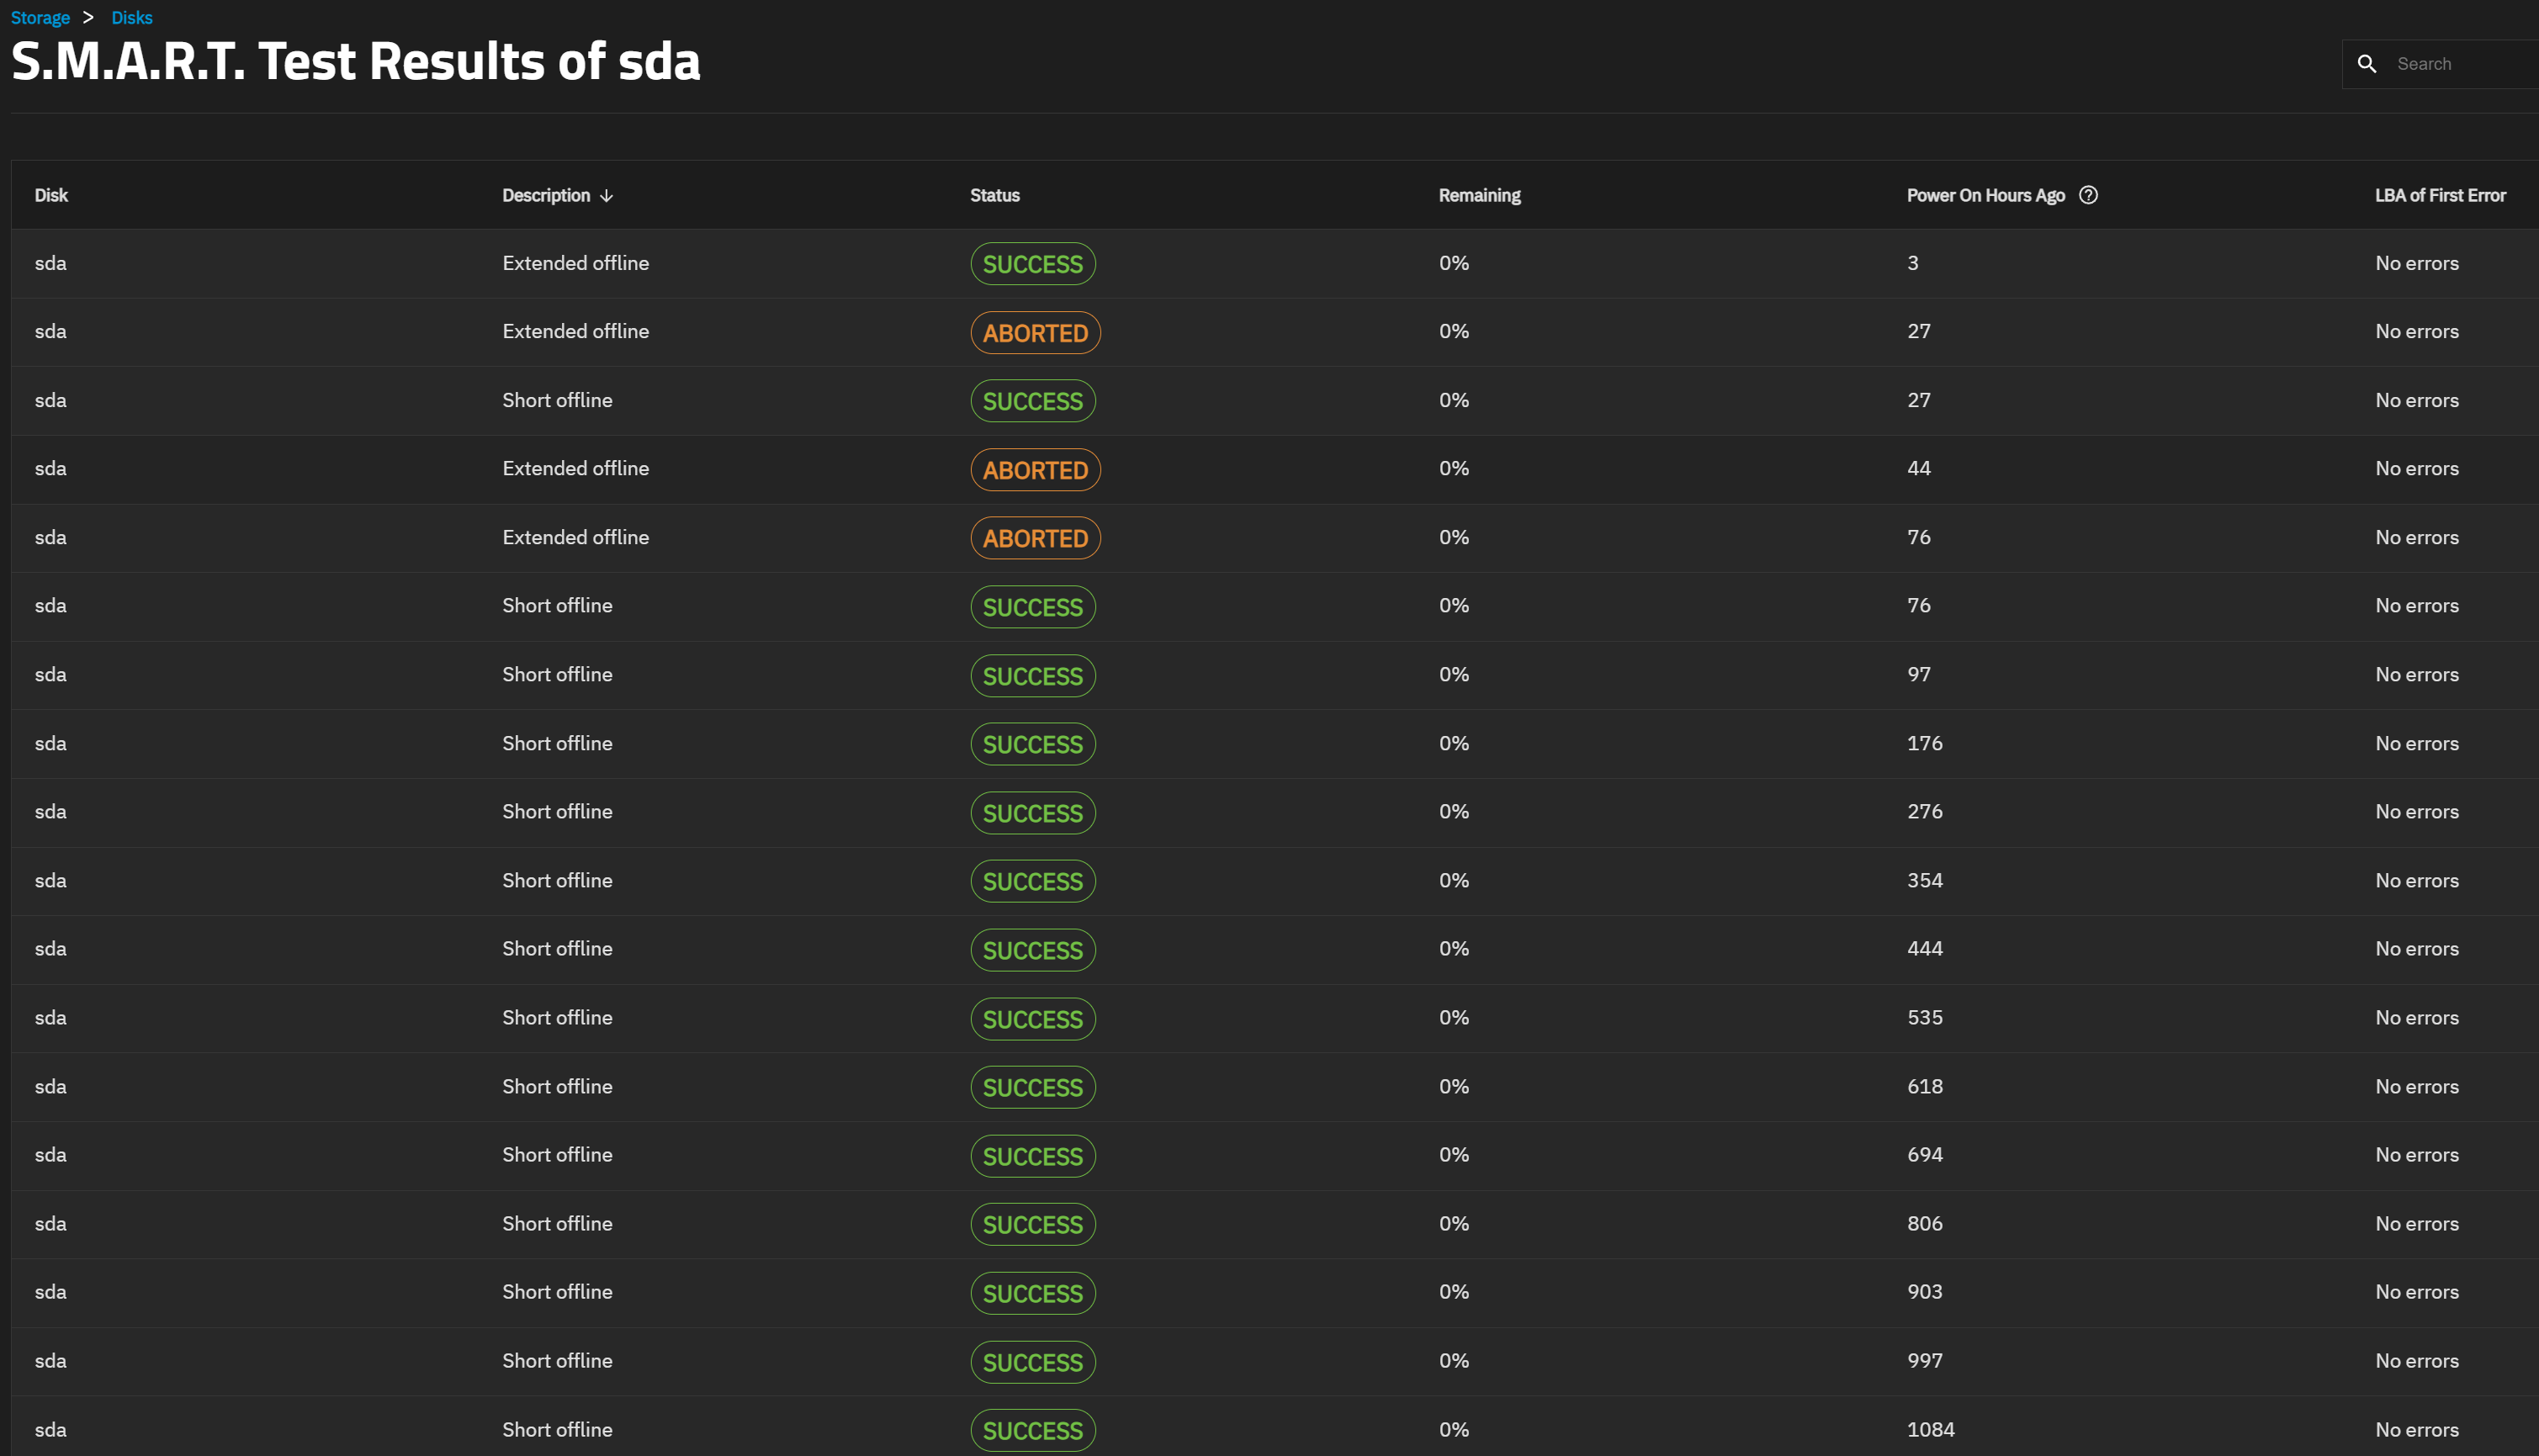Click the SUCCESS badge in the 535 hours row

click(x=1033, y=1019)
